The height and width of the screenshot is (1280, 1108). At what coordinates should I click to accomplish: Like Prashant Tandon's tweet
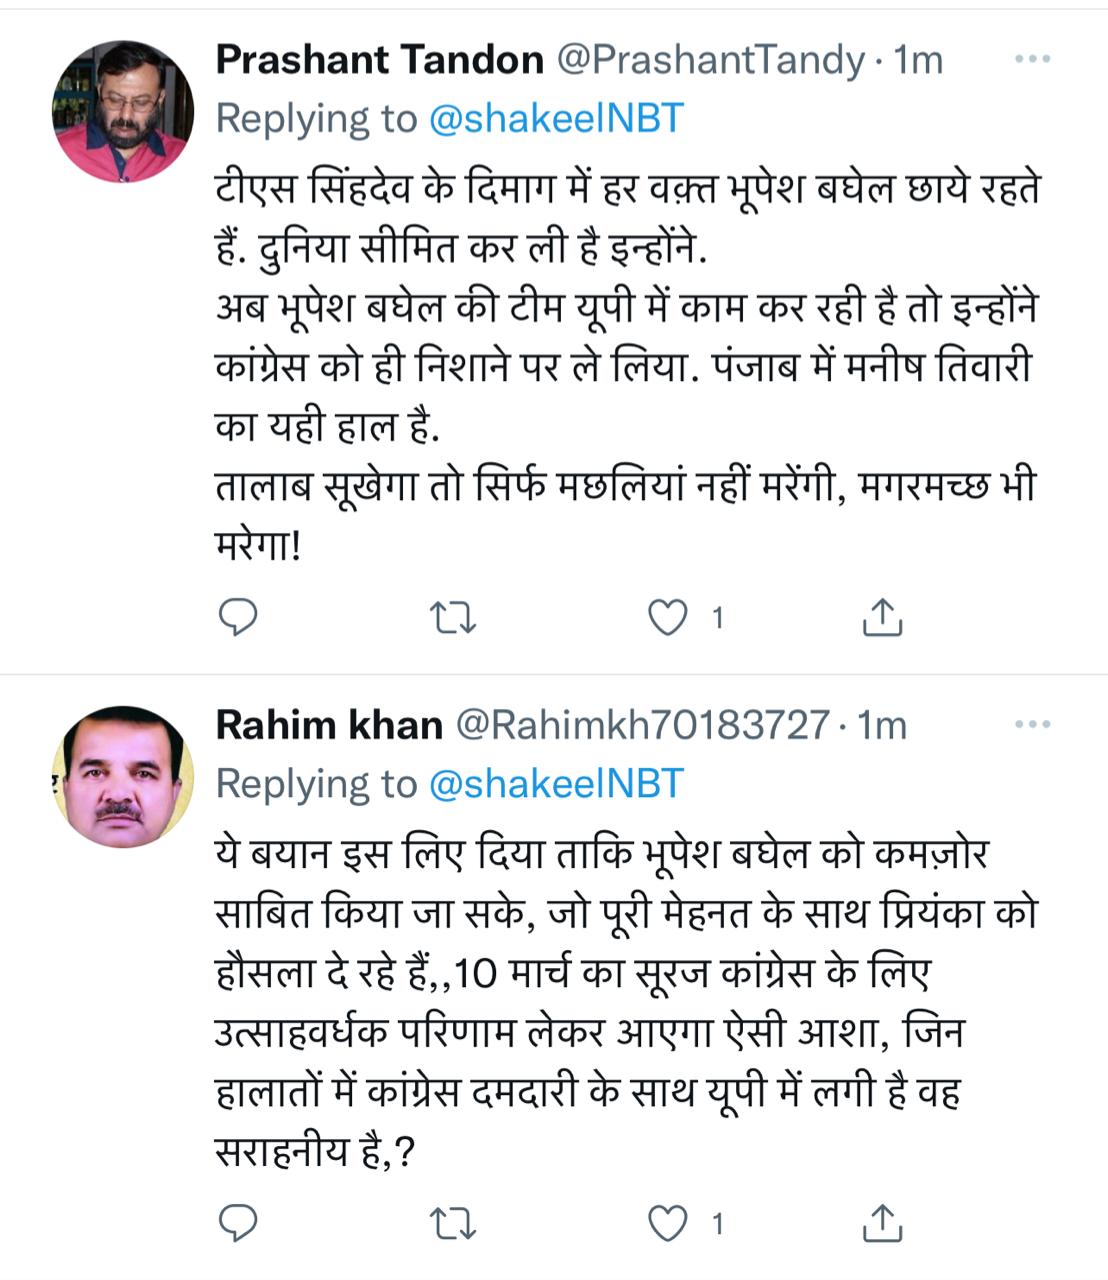[x=667, y=618]
